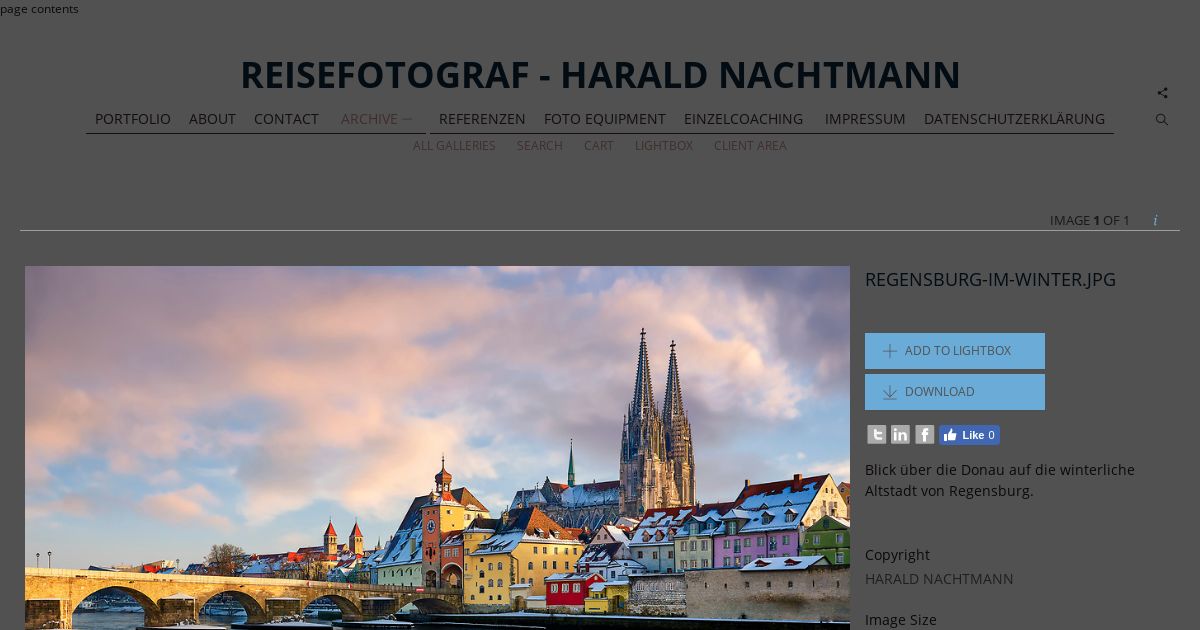1200x630 pixels.
Task: Open Datenschutzerklärung page
Action: [x=1014, y=119]
